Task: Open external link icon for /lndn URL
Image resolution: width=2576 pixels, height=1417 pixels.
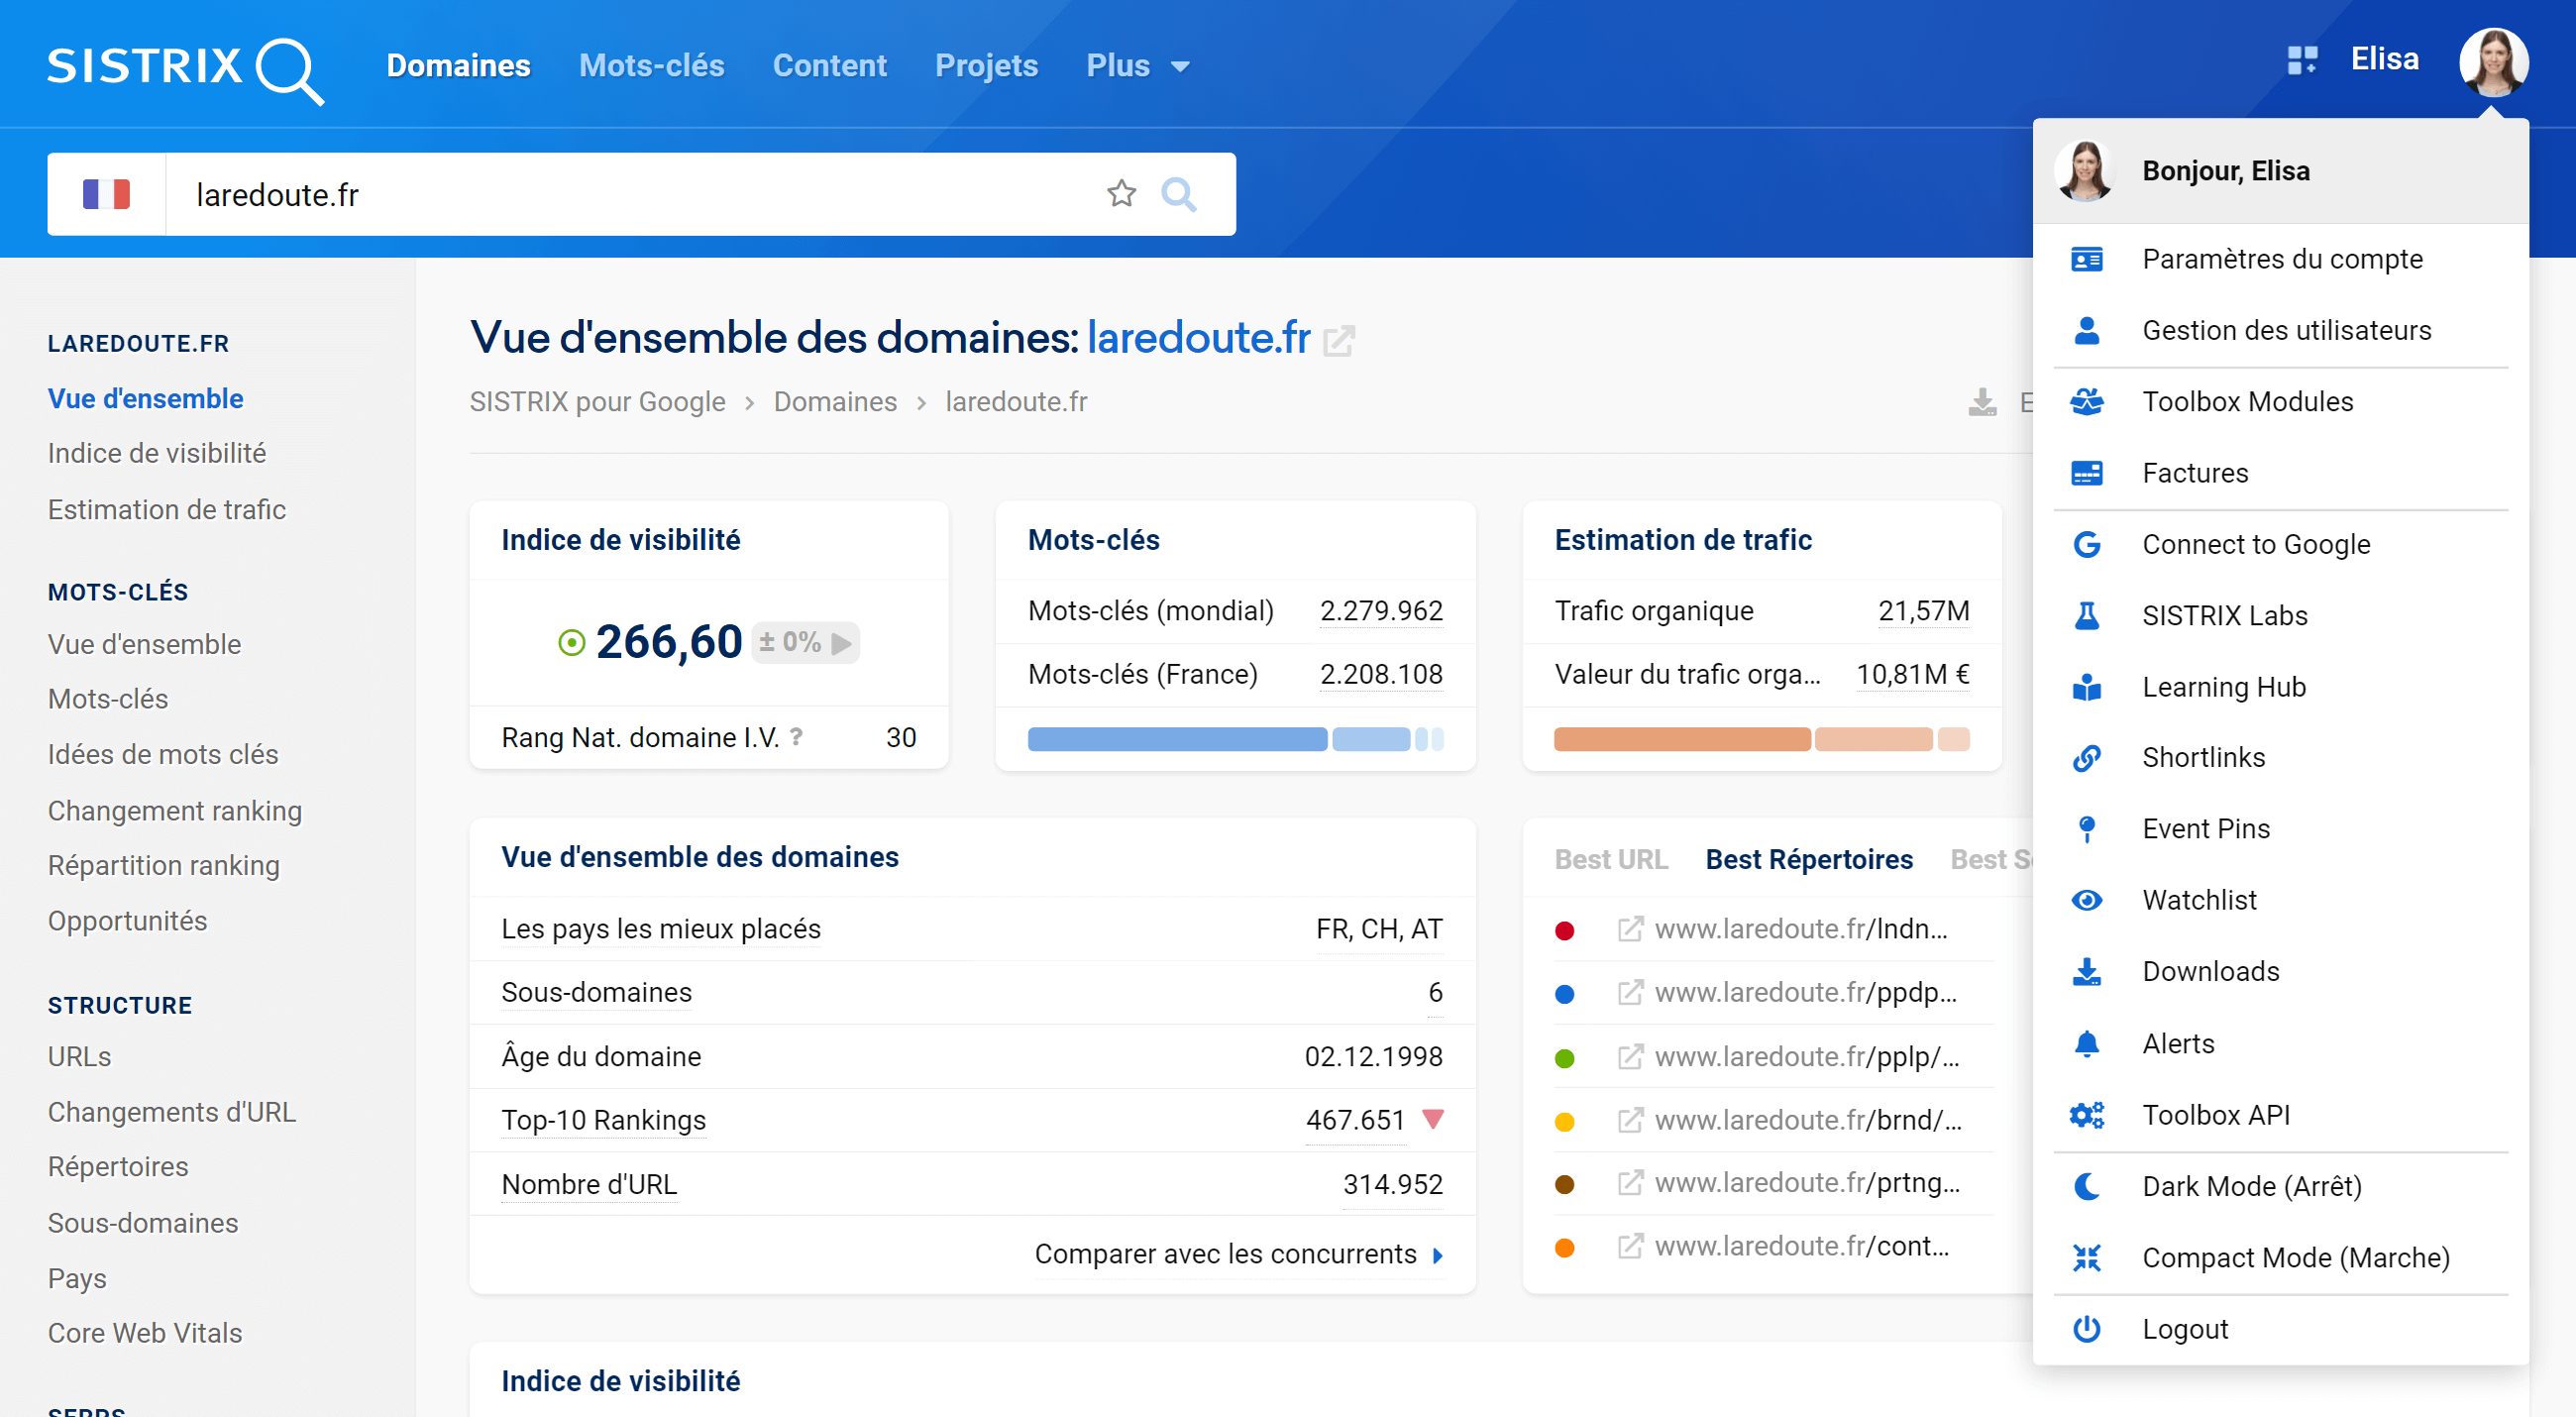Action: (x=1630, y=929)
